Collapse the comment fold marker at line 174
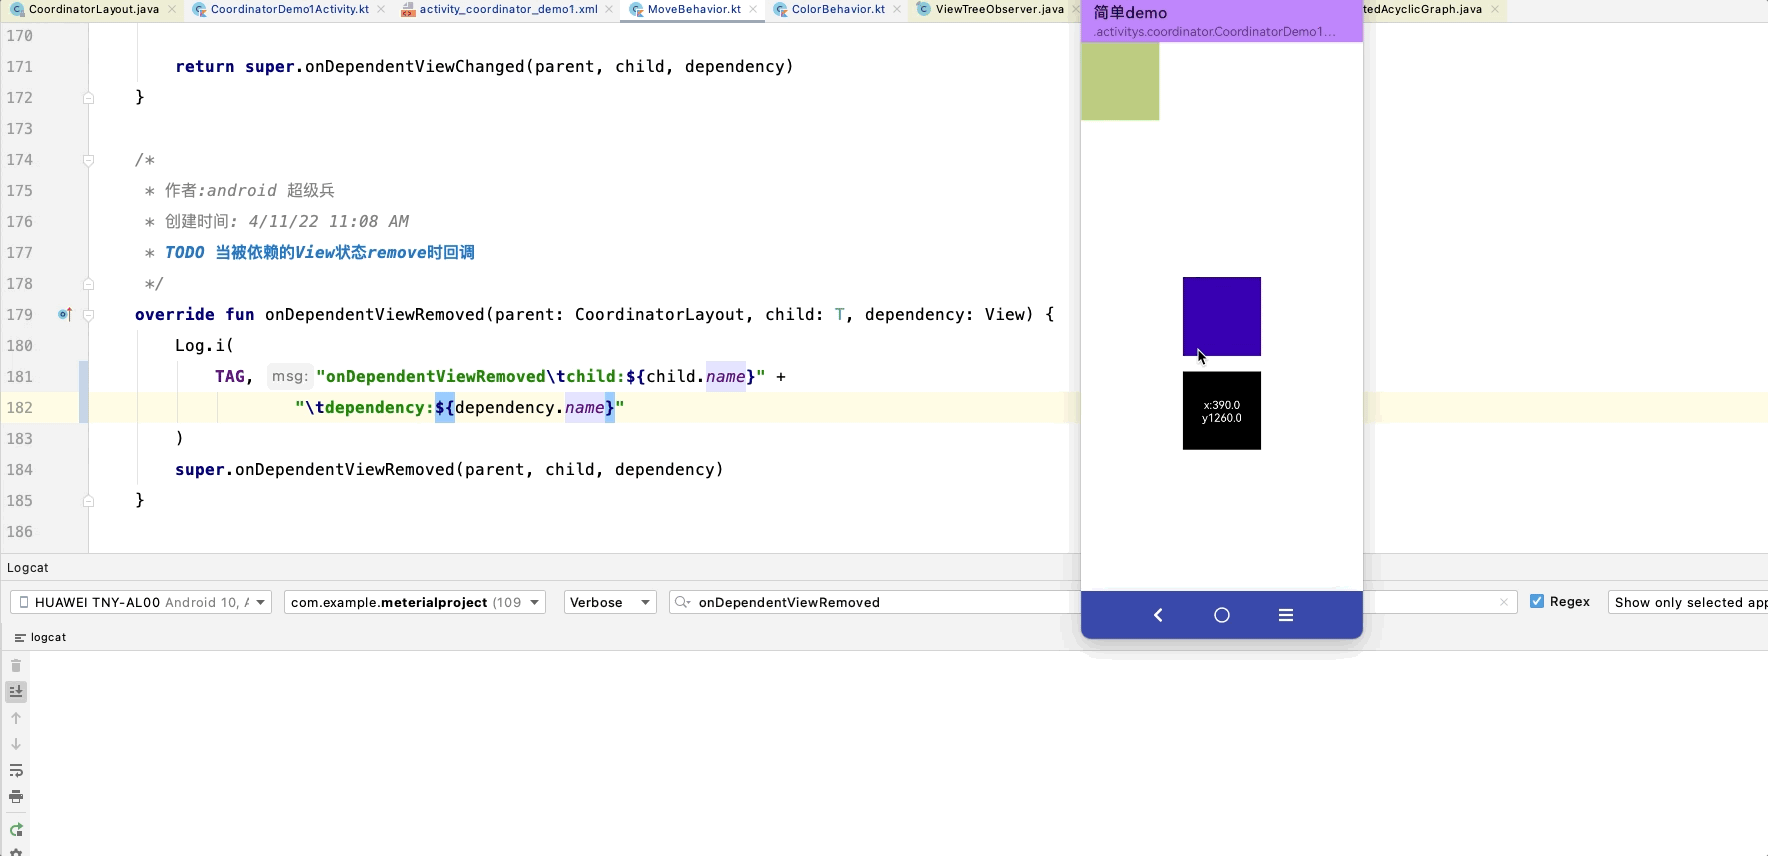Viewport: 1768px width, 856px height. point(88,160)
